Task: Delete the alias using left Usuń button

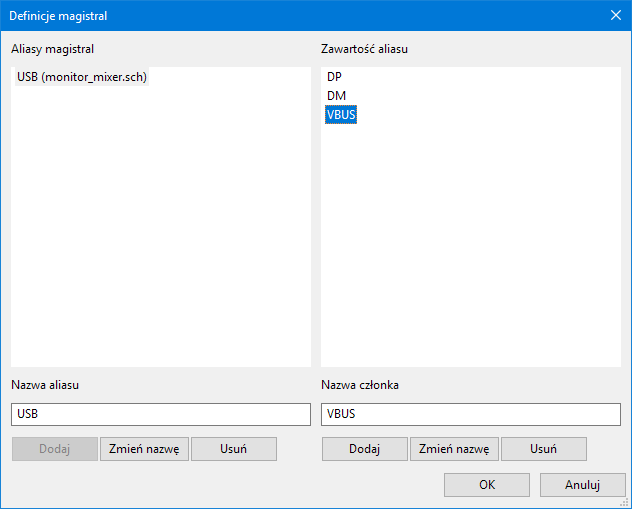Action: pyautogui.click(x=233, y=449)
